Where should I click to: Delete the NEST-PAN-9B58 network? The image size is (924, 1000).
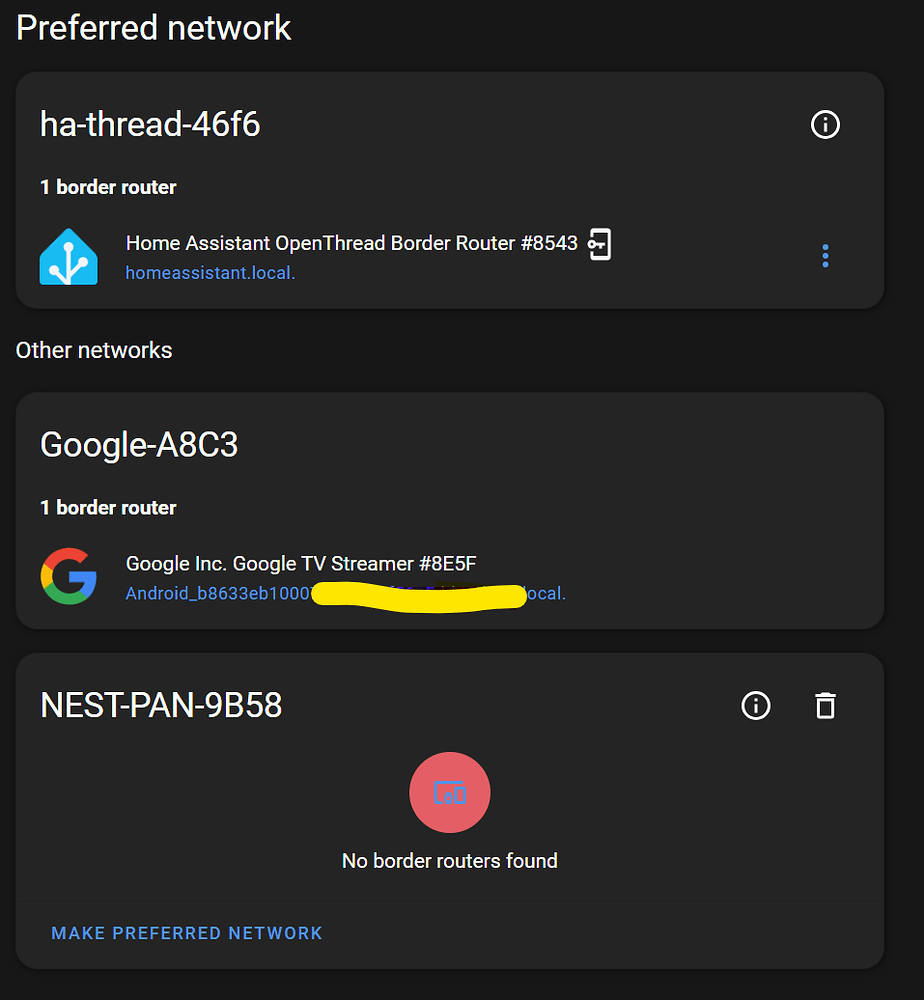825,706
